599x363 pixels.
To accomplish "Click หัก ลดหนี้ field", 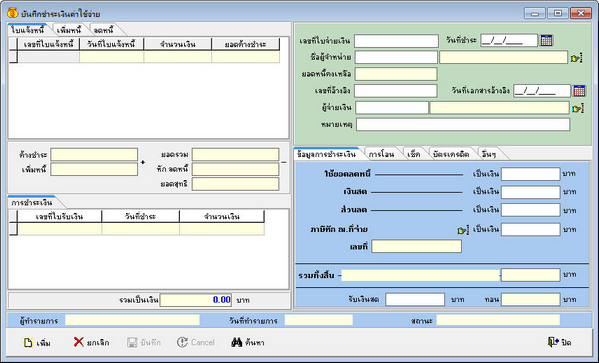I will coord(235,169).
